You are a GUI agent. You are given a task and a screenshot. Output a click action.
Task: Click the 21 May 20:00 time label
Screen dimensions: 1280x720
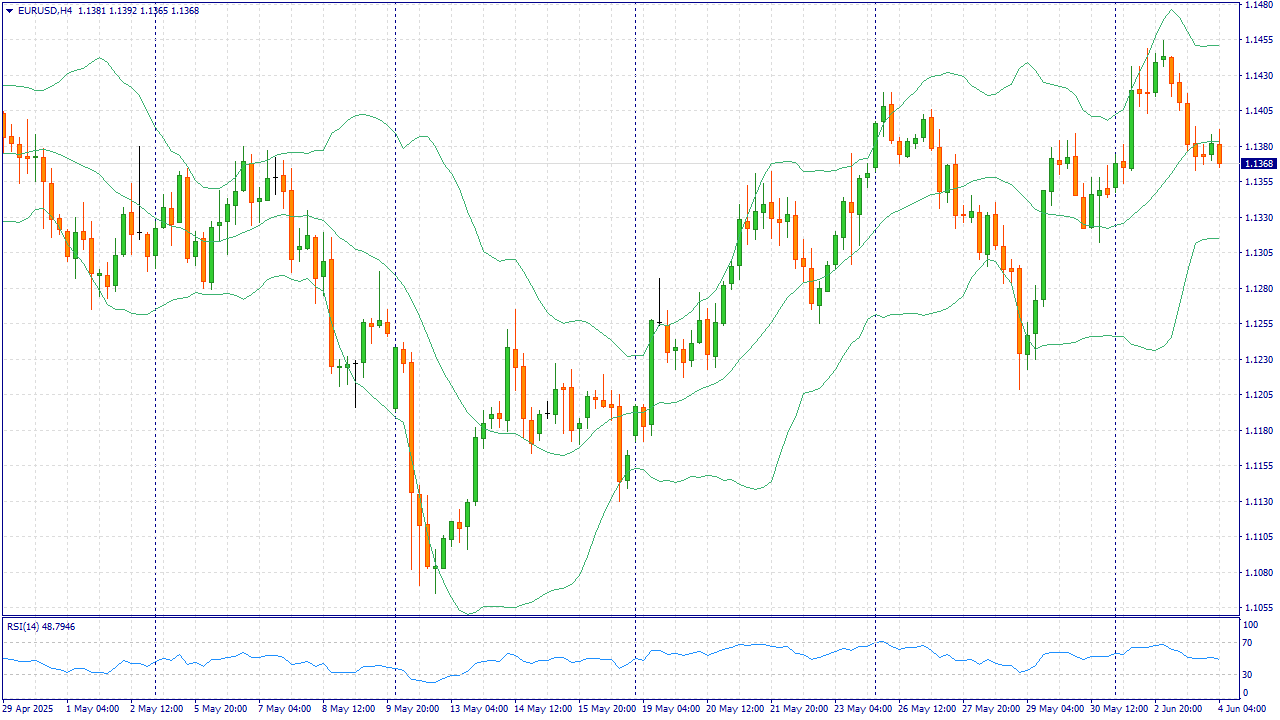tap(799, 708)
